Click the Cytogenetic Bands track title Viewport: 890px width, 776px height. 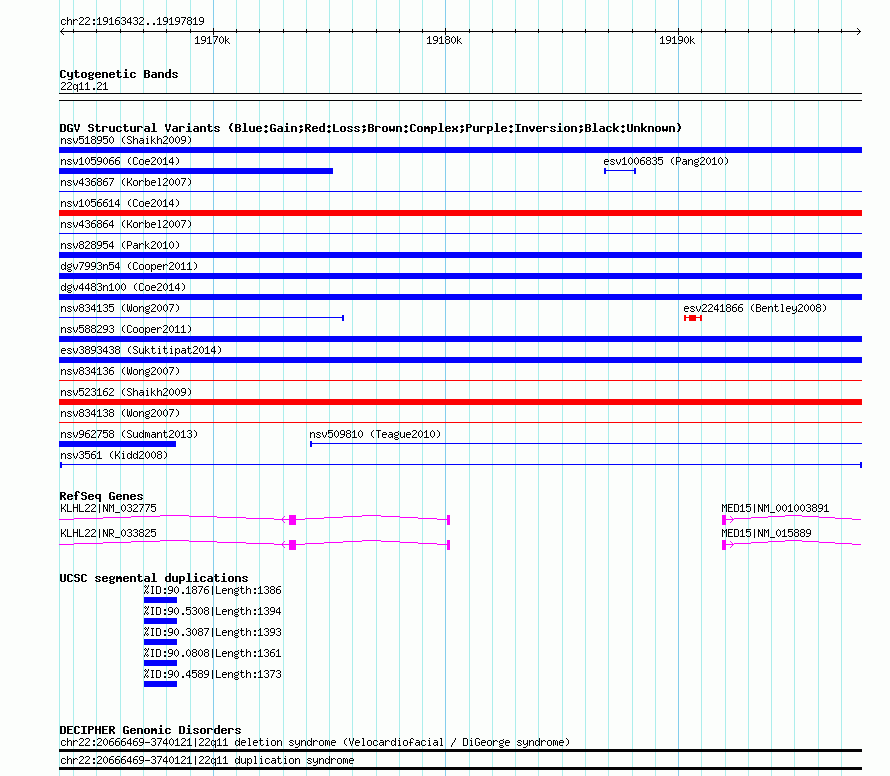[119, 74]
